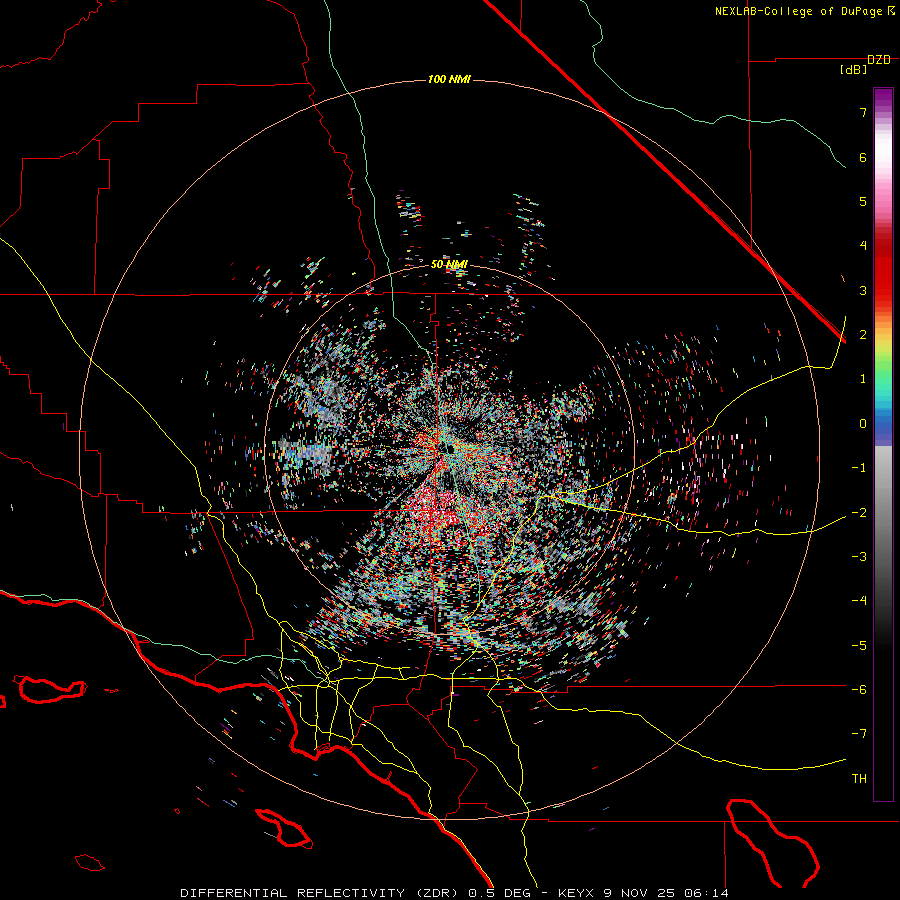Click the 4 value on the color scale
The height and width of the screenshot is (900, 900).
[x=863, y=246]
